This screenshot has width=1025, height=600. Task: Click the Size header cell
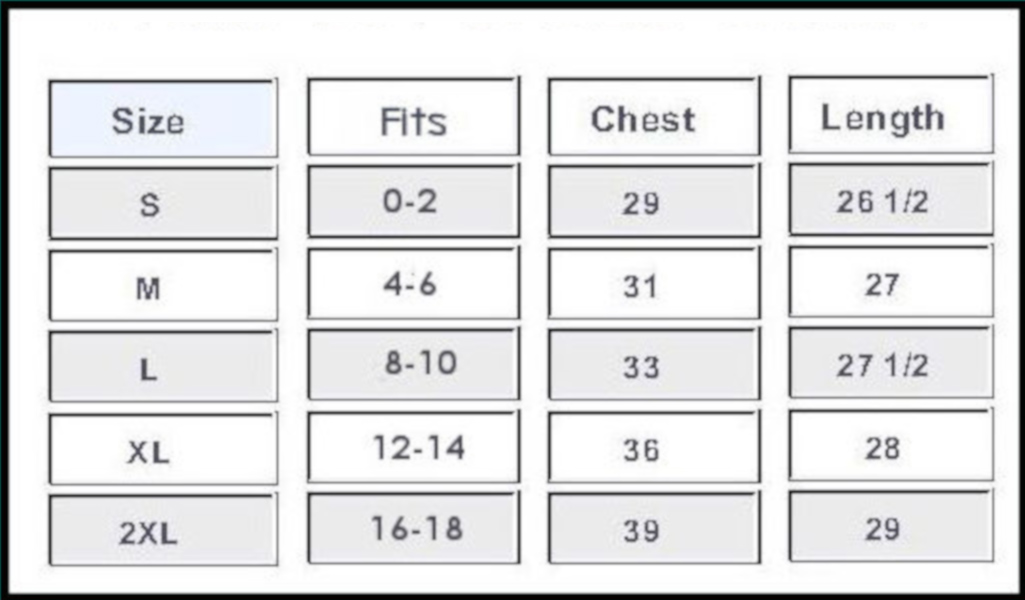163,119
